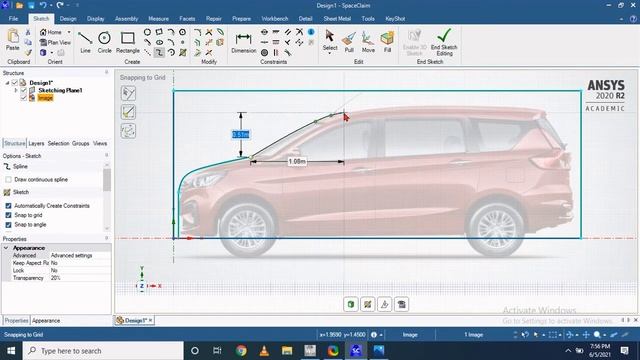Disable Snap to angle checkbox
Viewport: 640px width, 360px height.
(x=8, y=224)
